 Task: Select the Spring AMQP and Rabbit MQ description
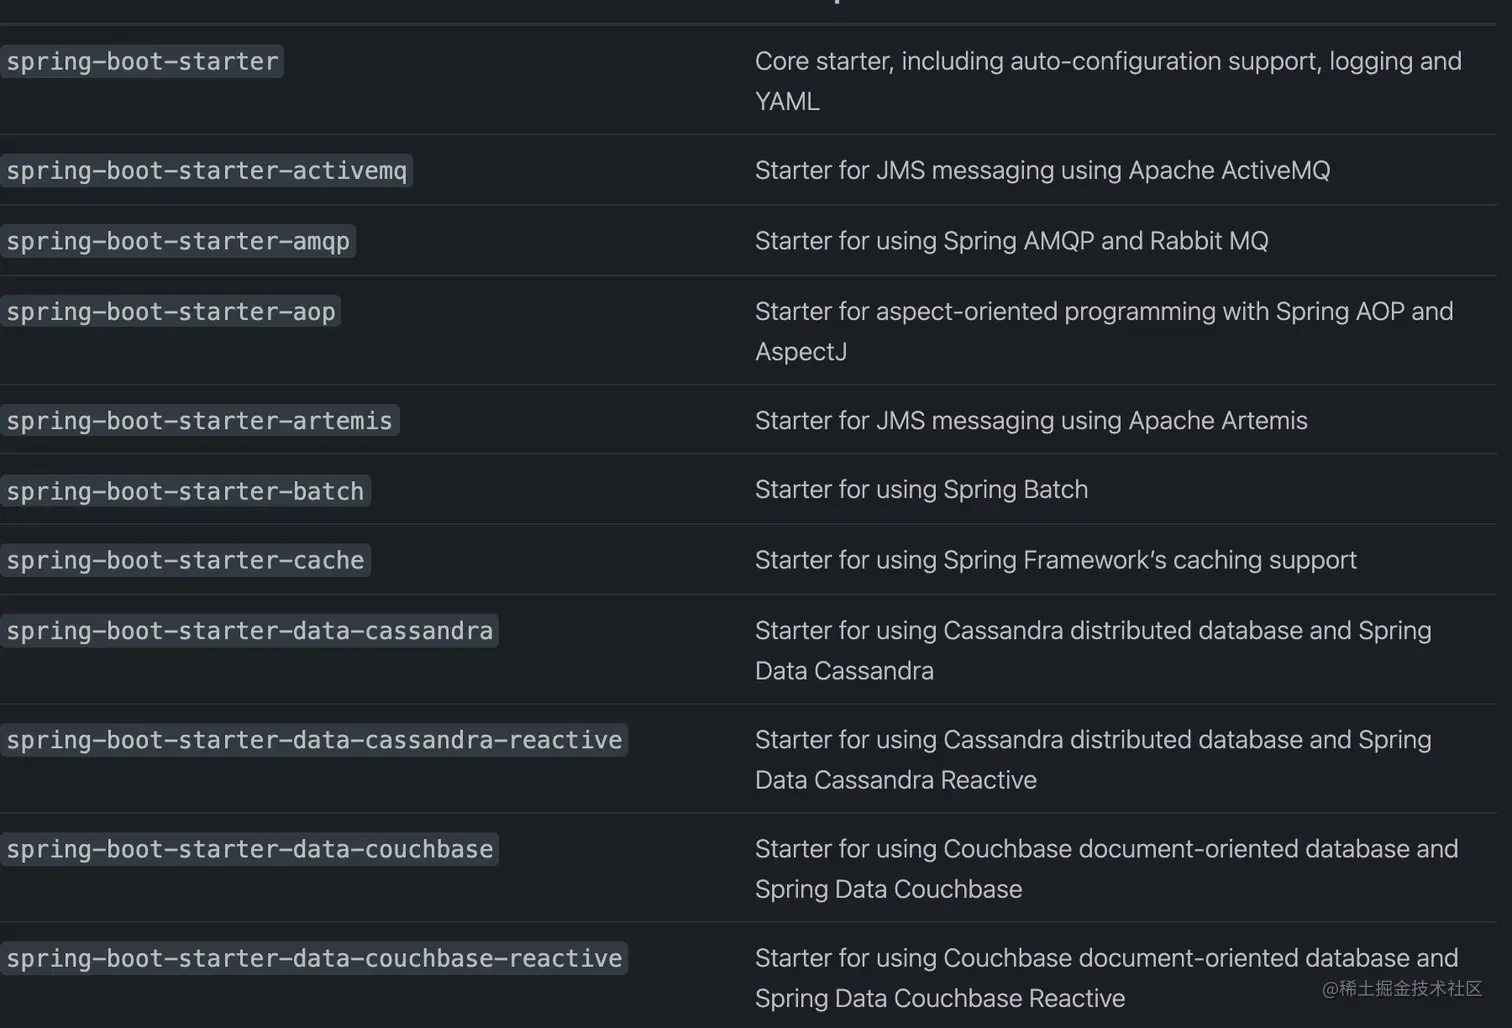1011,241
